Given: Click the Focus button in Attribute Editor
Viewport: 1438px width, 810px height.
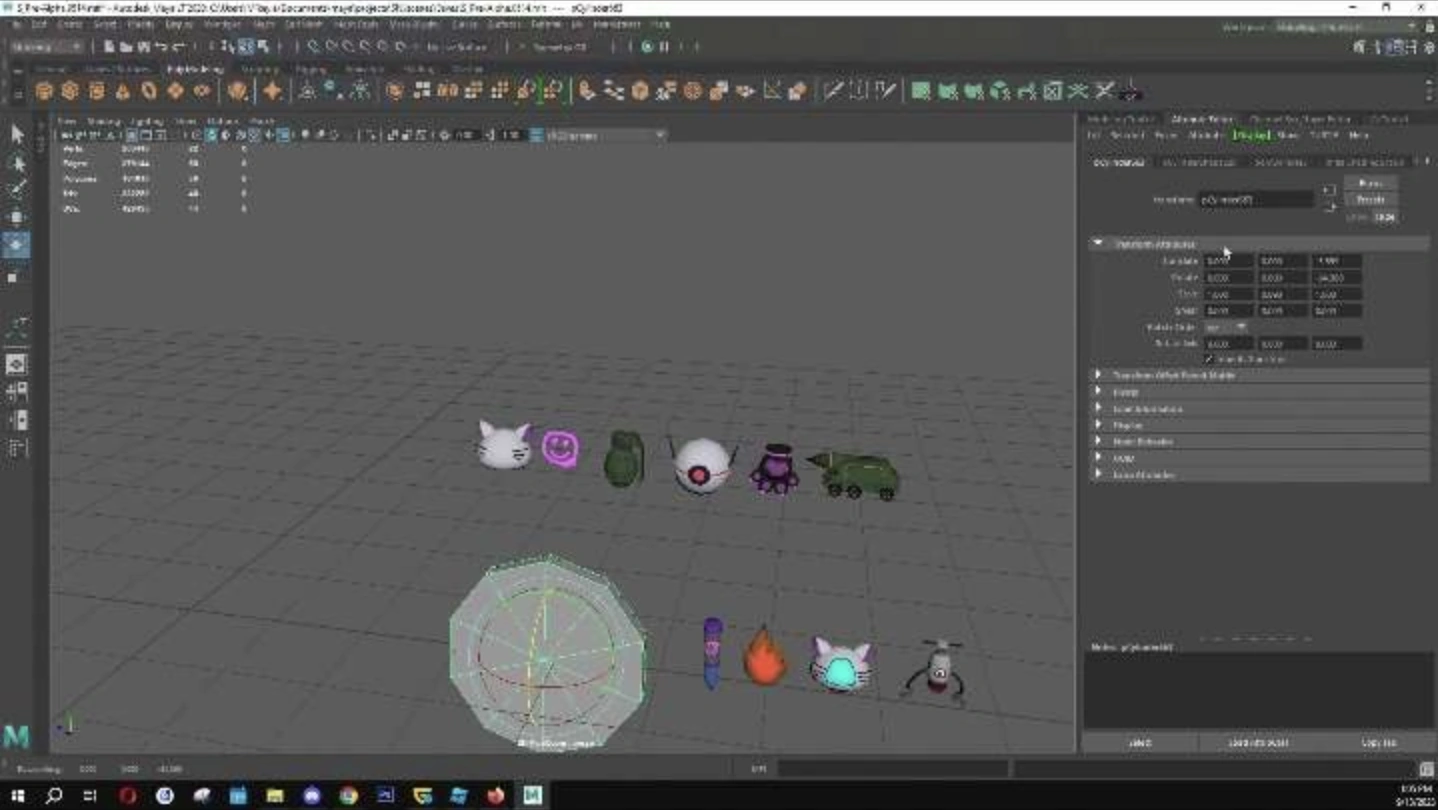Looking at the screenshot, I should click(1370, 183).
